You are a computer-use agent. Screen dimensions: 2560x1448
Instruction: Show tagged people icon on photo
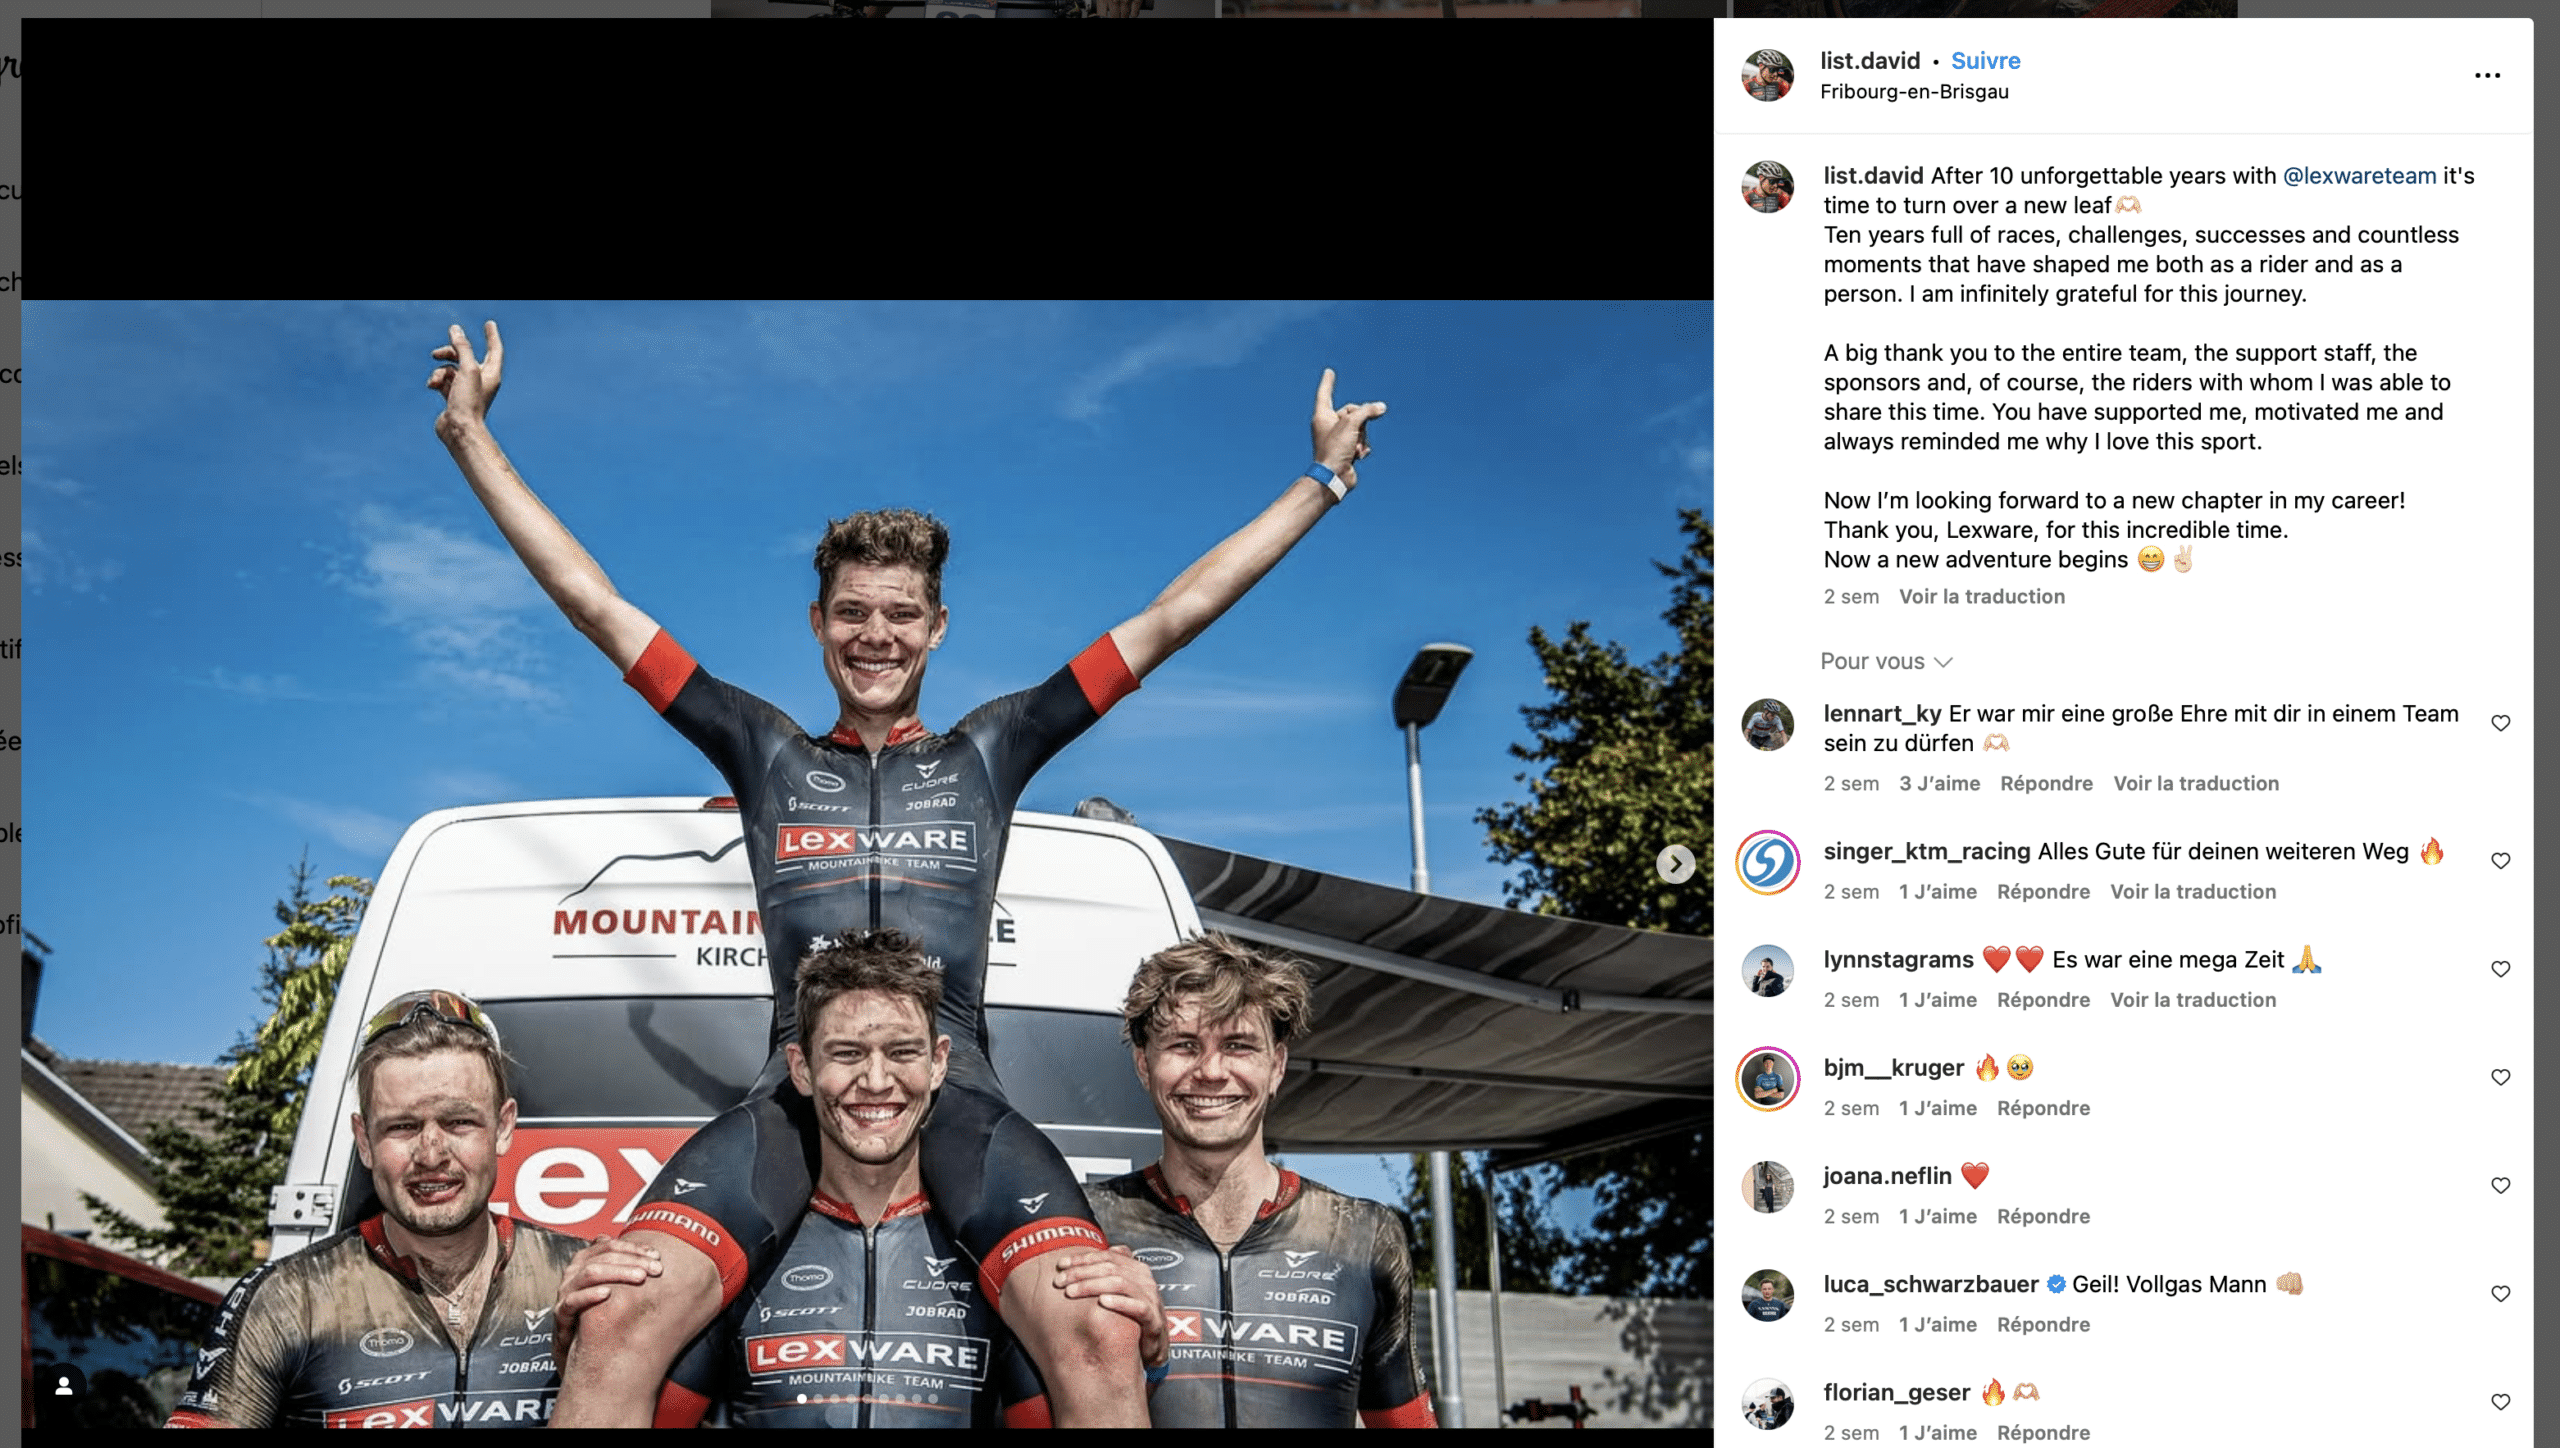pyautogui.click(x=63, y=1384)
